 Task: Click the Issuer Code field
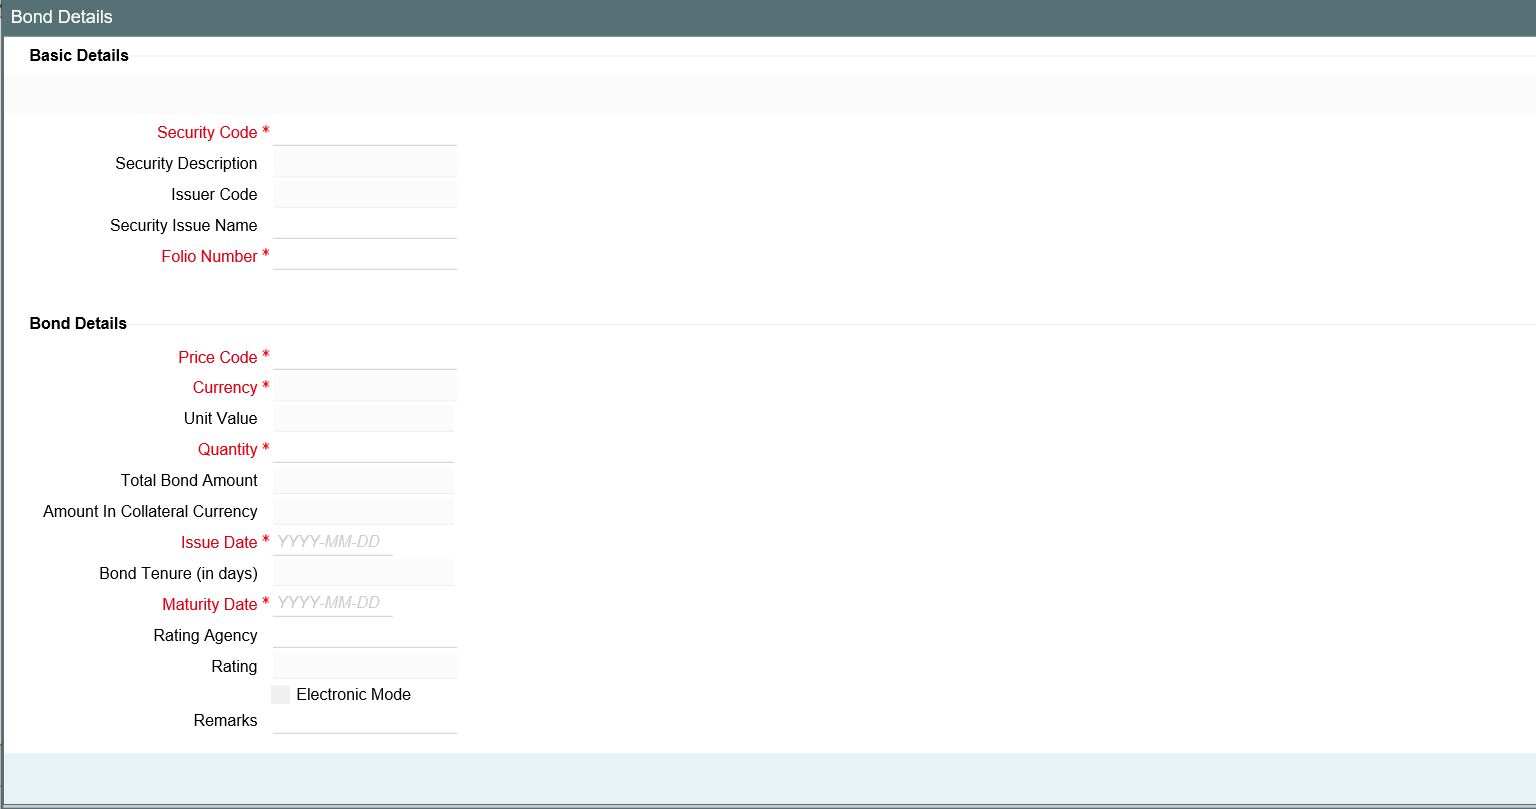[365, 194]
